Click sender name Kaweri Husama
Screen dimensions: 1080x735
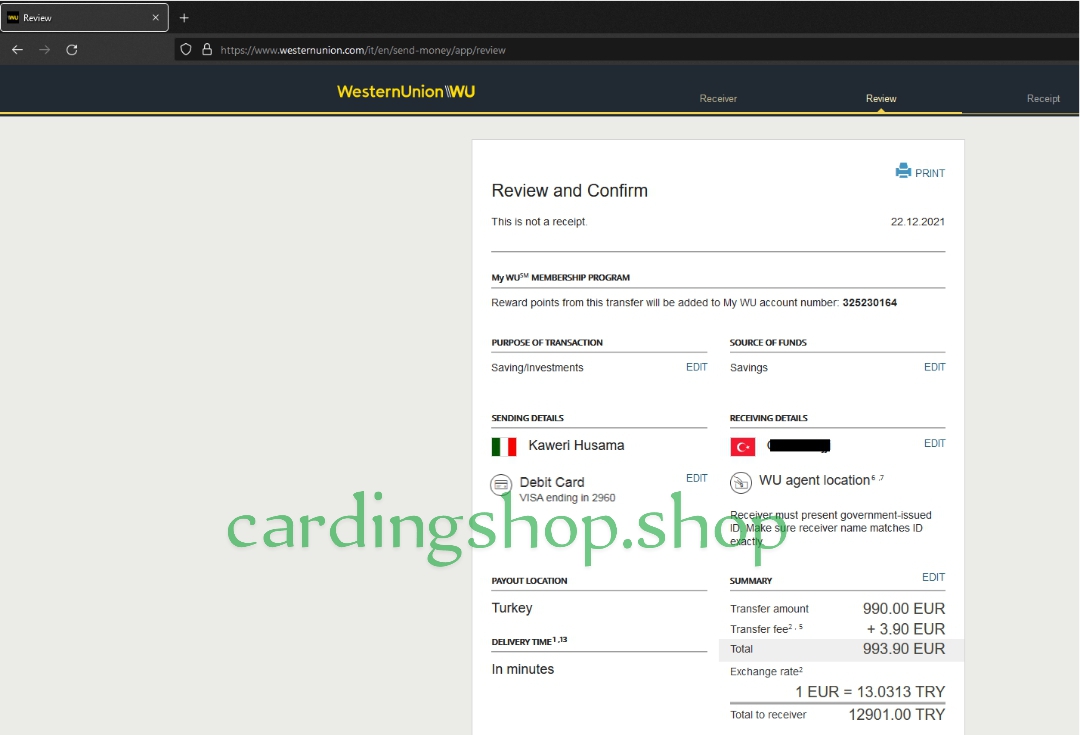[576, 446]
